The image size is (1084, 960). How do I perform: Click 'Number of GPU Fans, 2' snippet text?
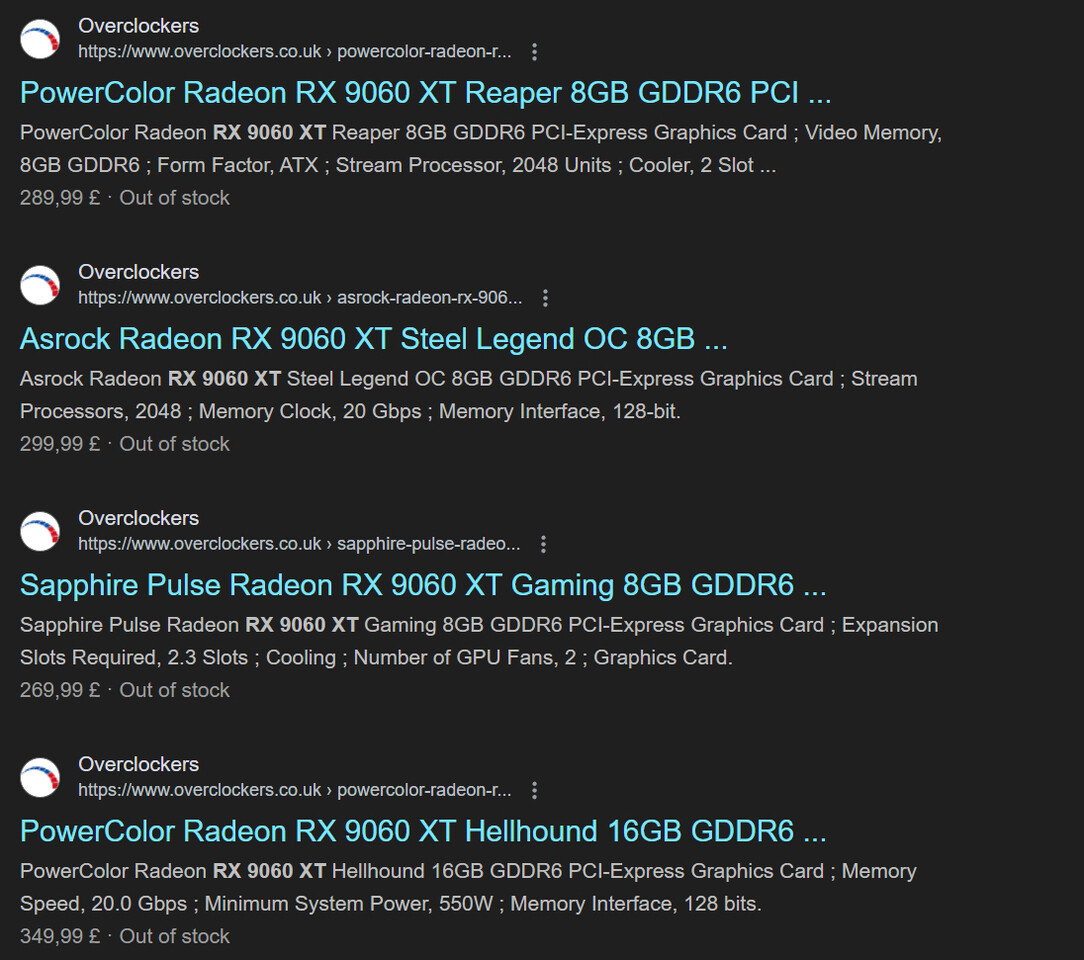tap(465, 657)
